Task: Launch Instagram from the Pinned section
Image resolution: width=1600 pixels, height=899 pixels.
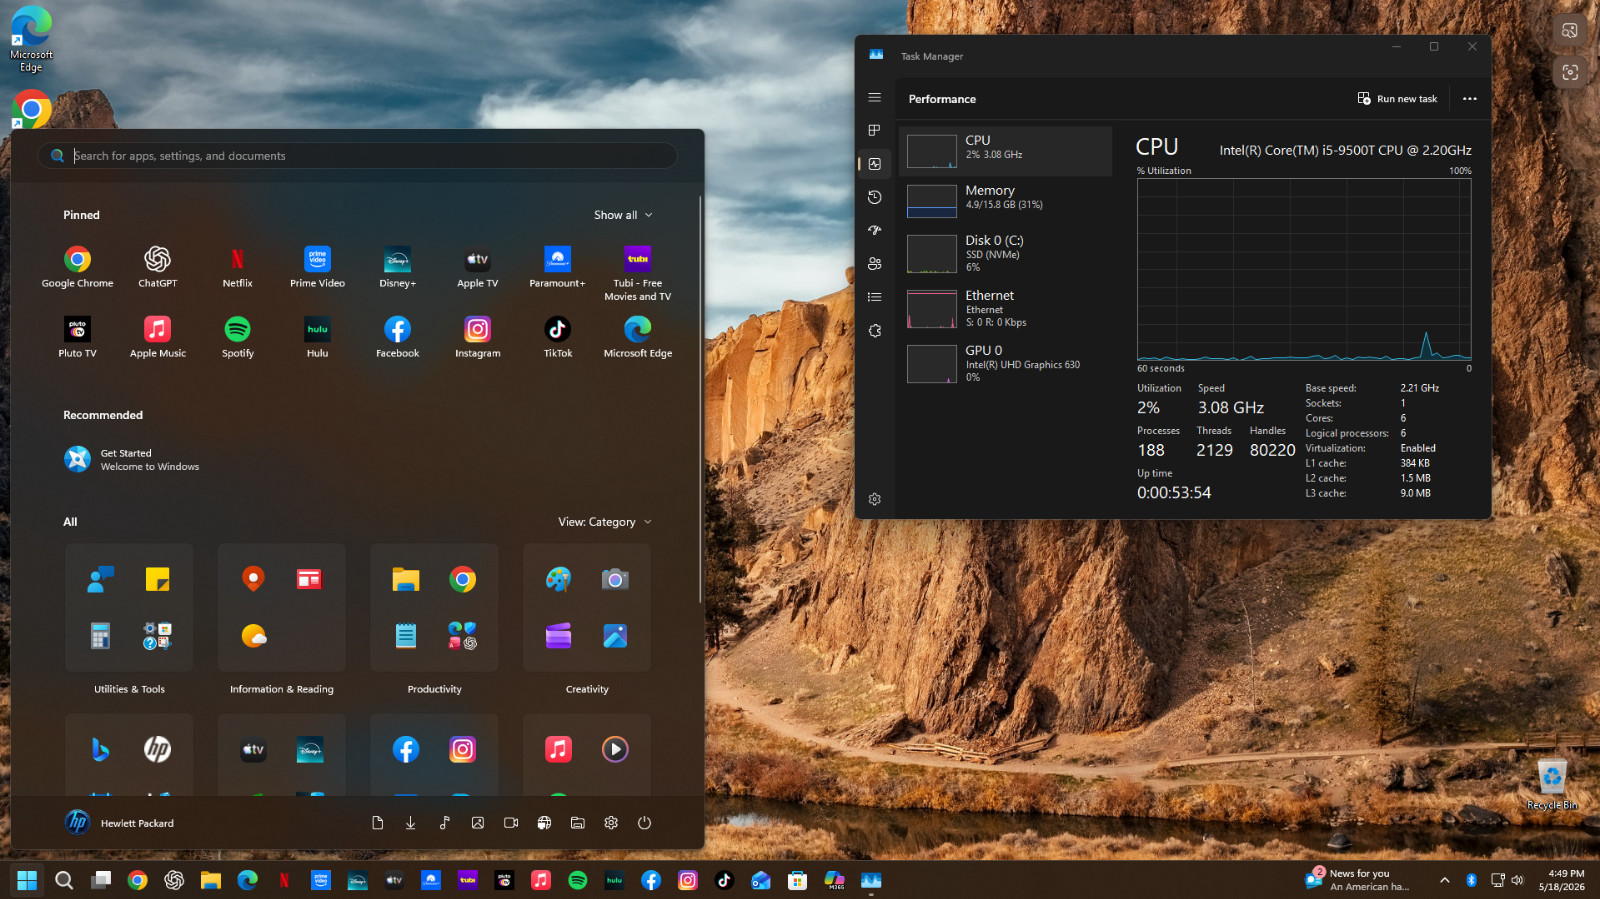Action: coord(477,337)
